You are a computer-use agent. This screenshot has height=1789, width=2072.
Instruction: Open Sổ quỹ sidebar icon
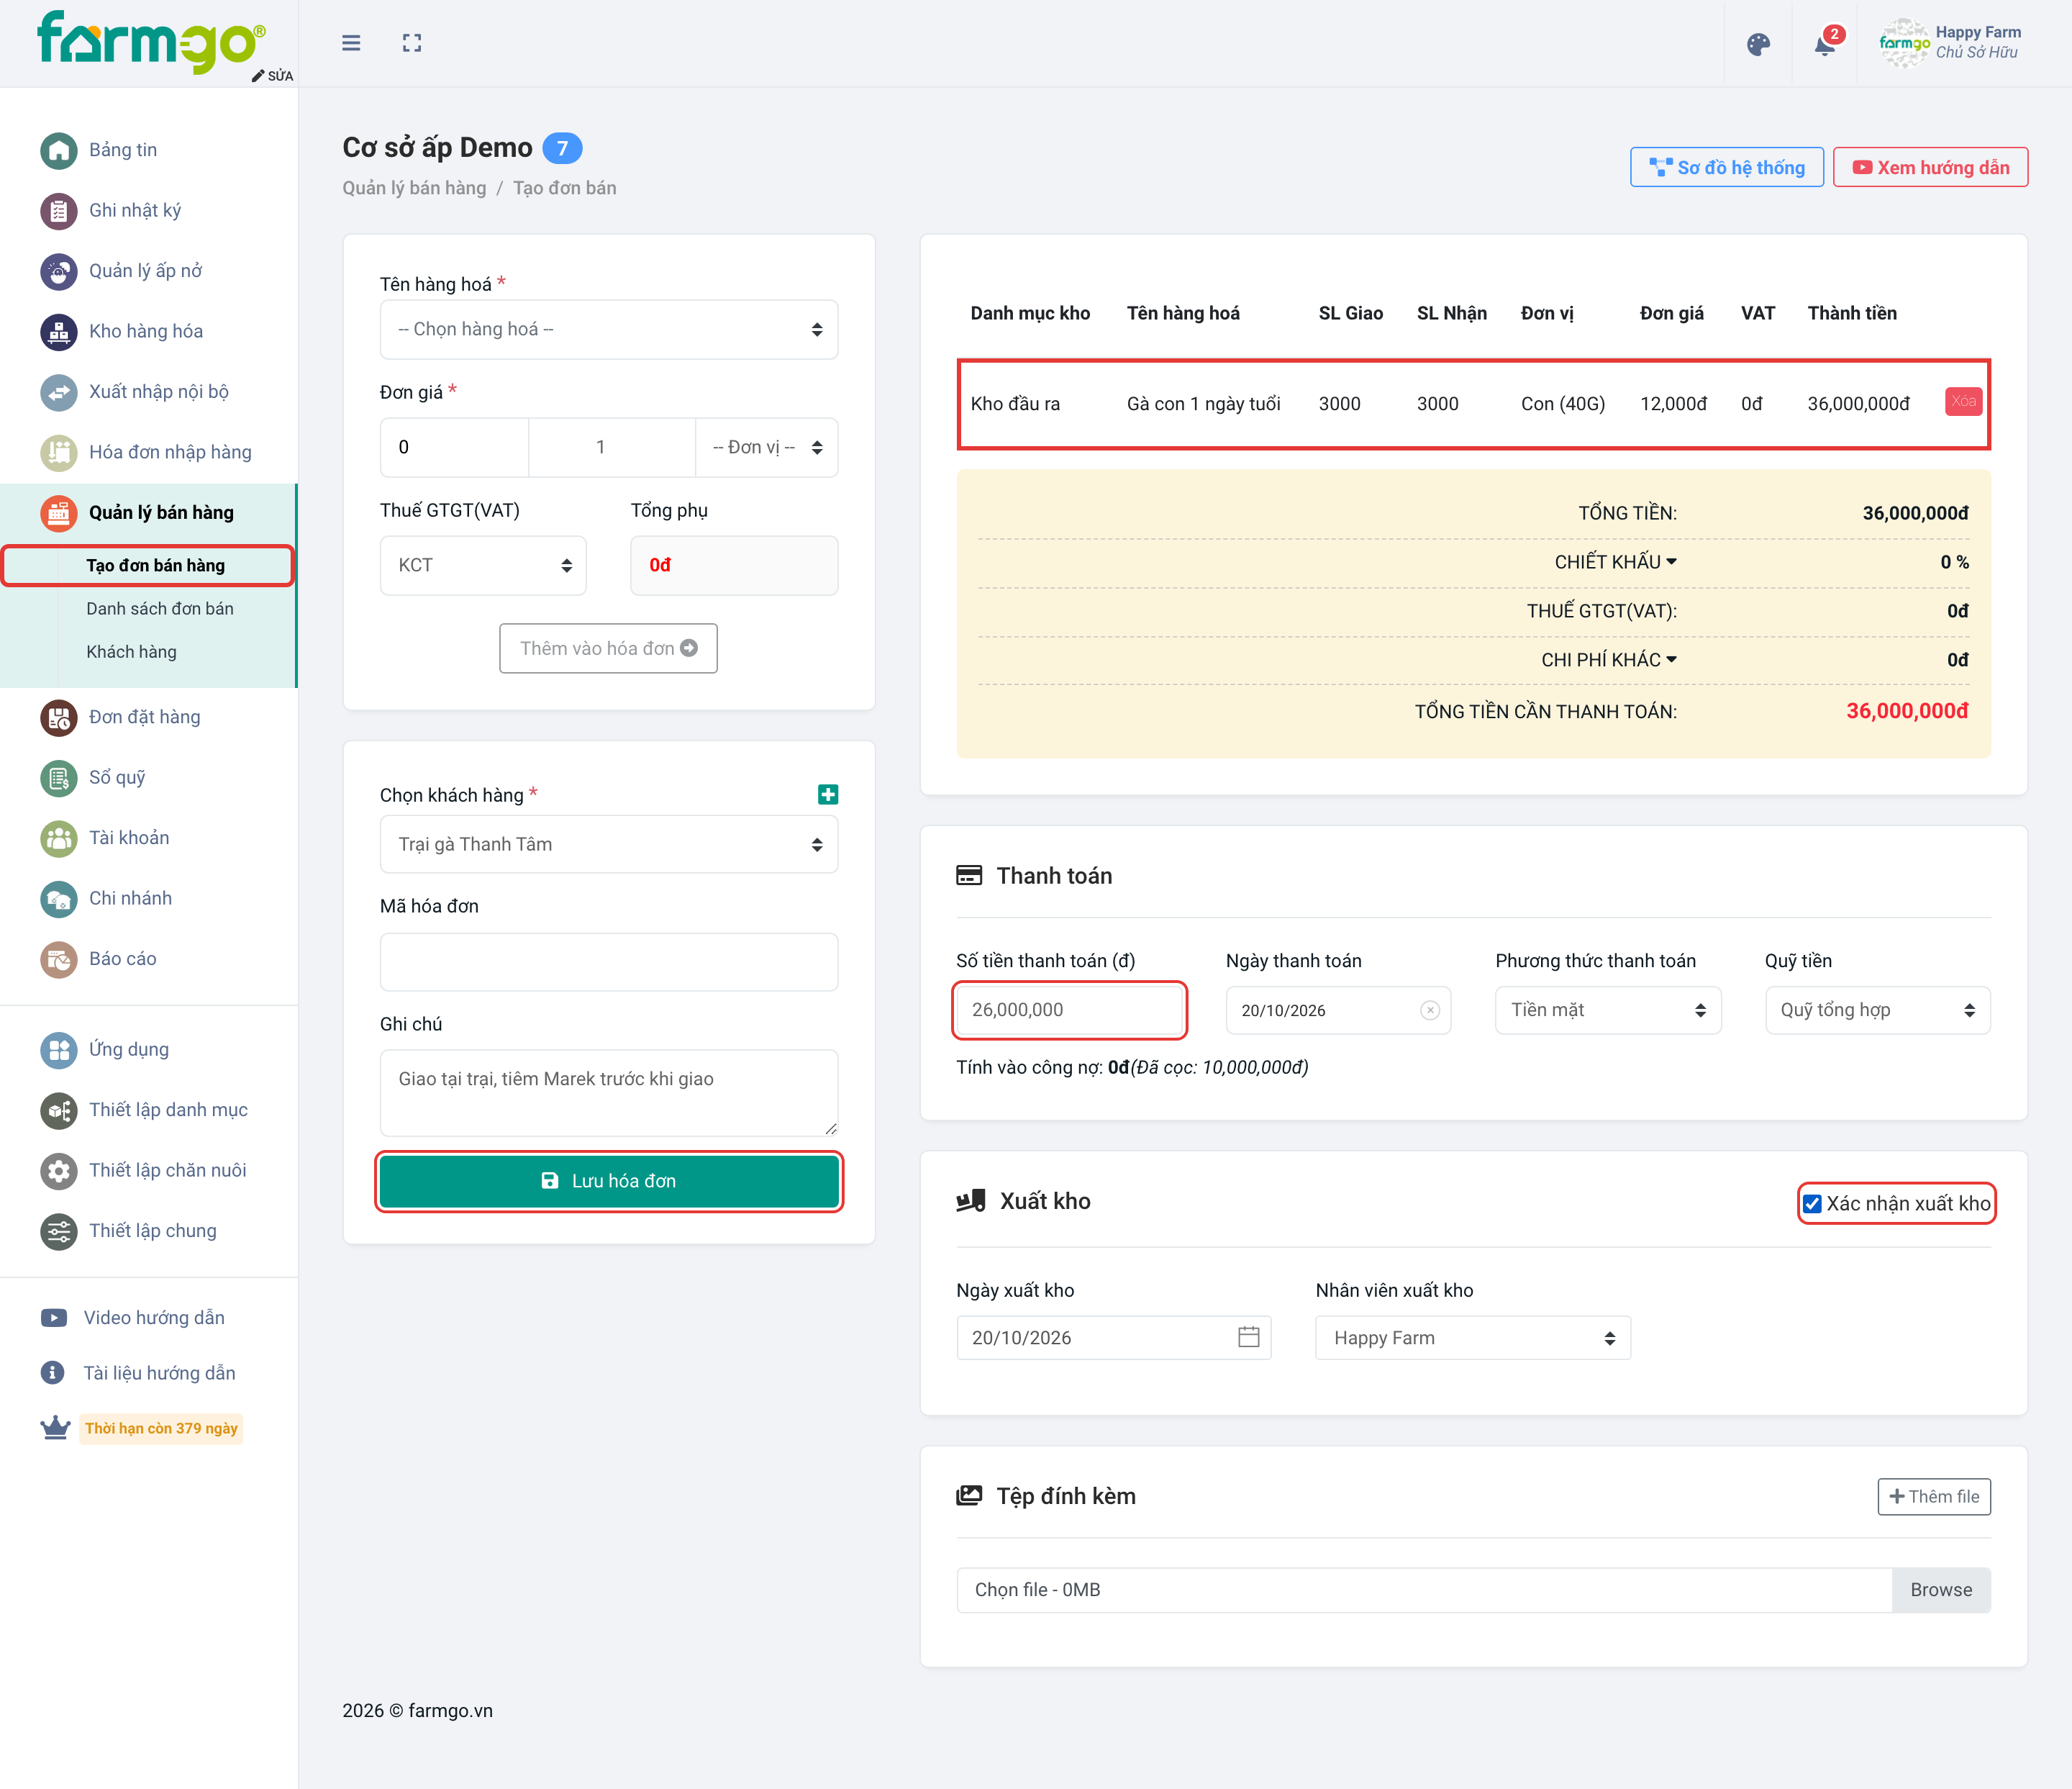pyautogui.click(x=59, y=778)
